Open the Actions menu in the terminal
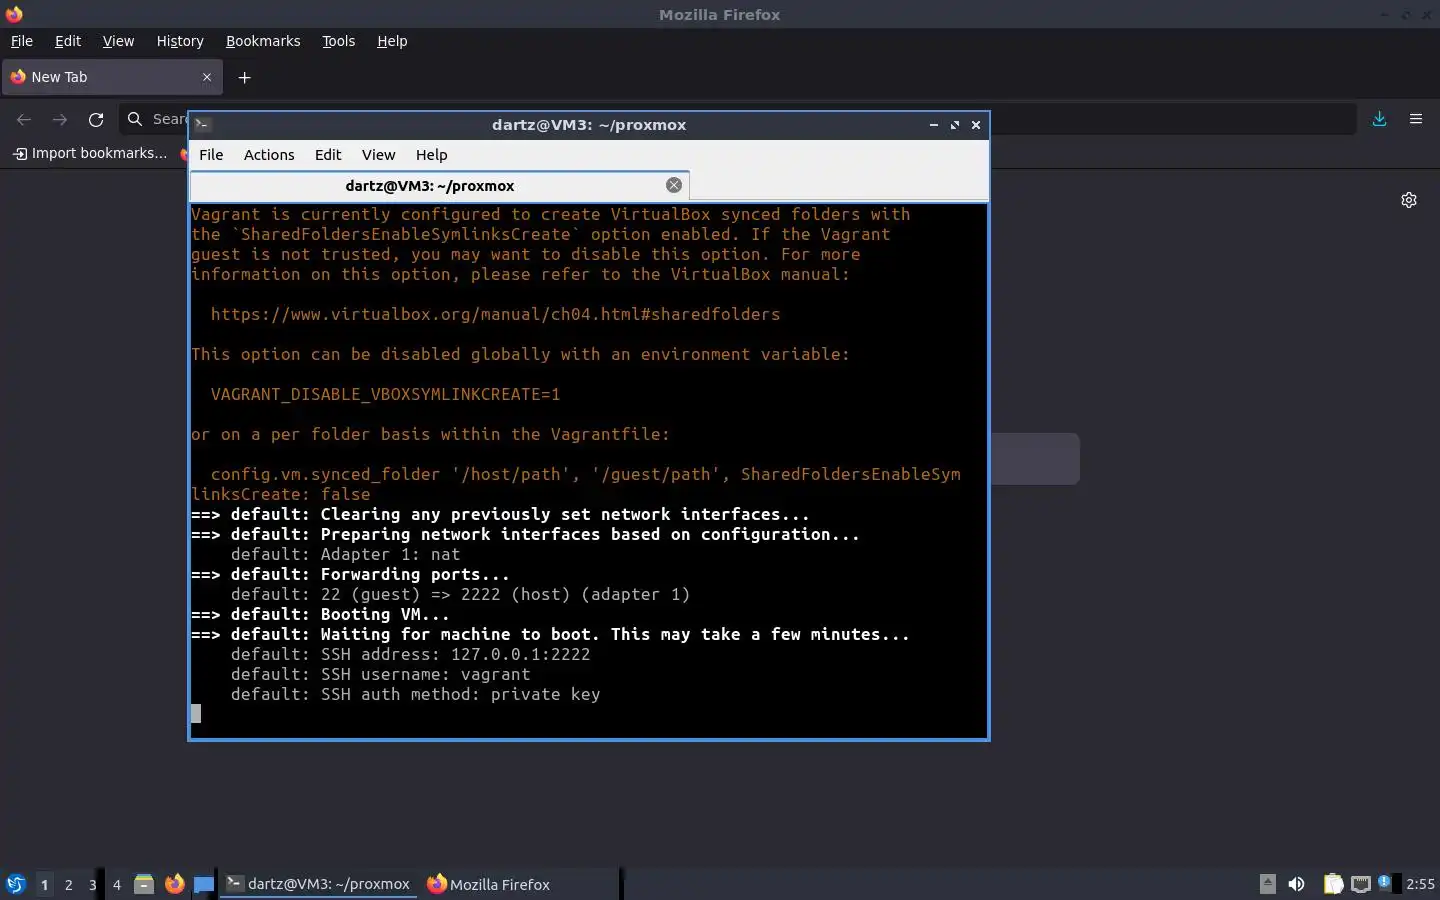1440x900 pixels. pos(269,155)
